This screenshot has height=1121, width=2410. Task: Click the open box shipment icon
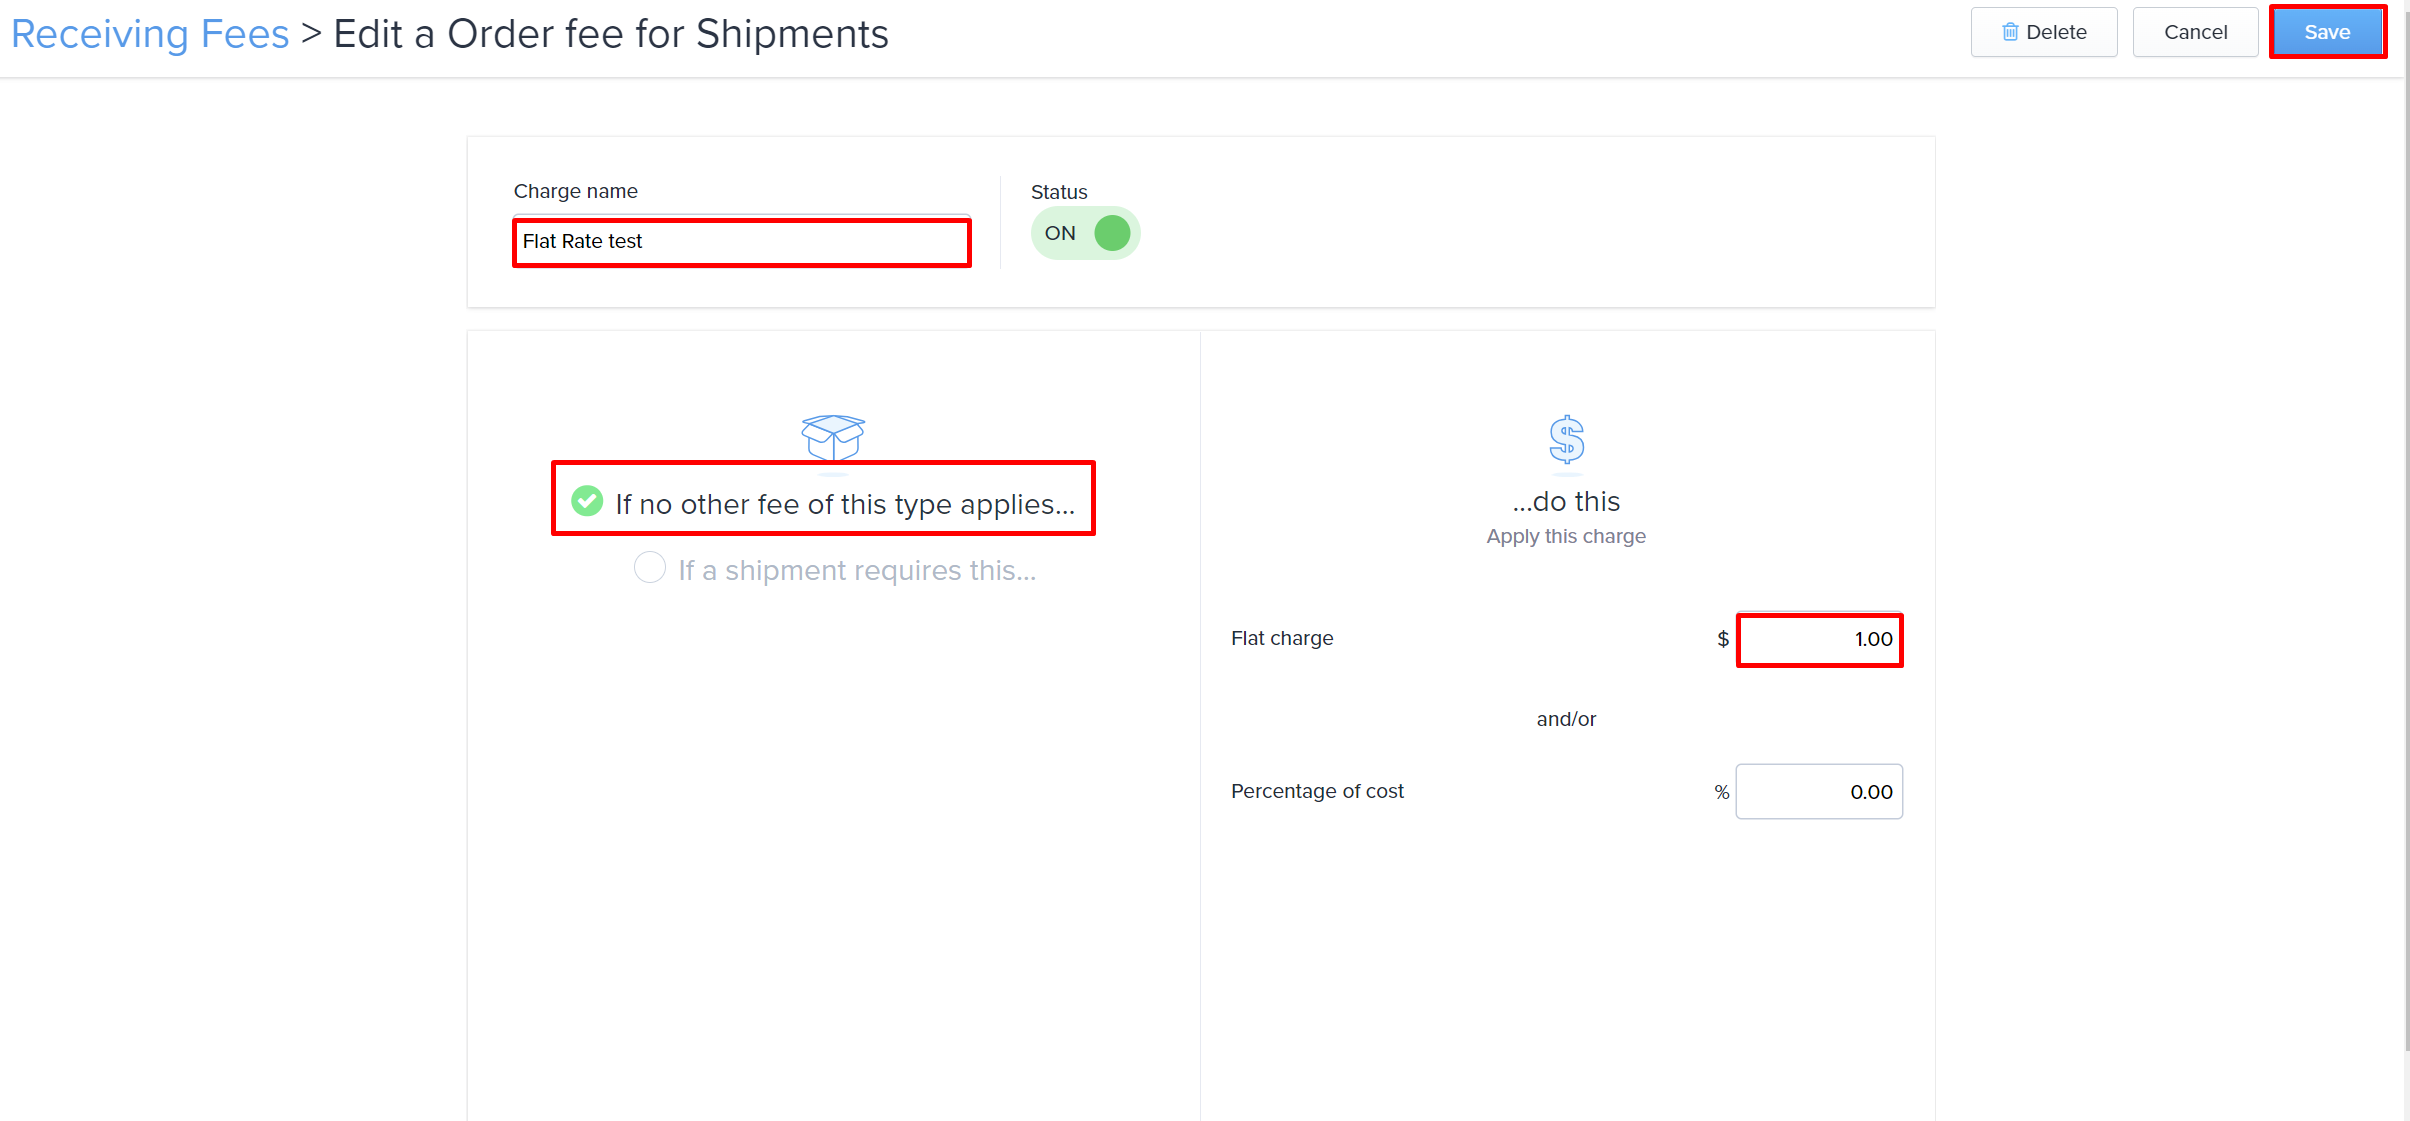[x=833, y=438]
